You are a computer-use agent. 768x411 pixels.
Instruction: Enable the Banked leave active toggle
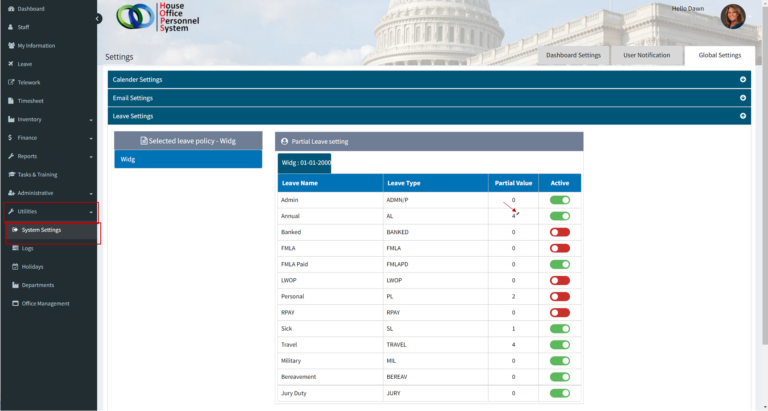click(x=560, y=232)
